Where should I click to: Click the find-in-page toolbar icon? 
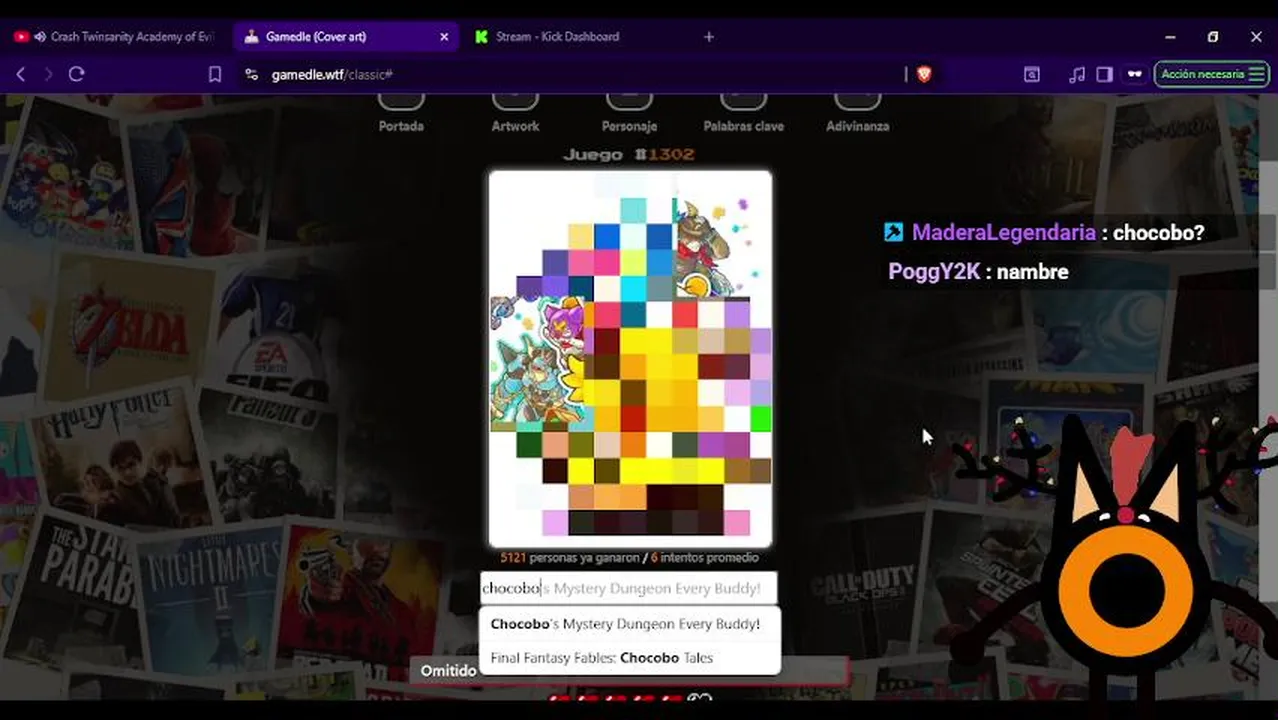point(1031,74)
